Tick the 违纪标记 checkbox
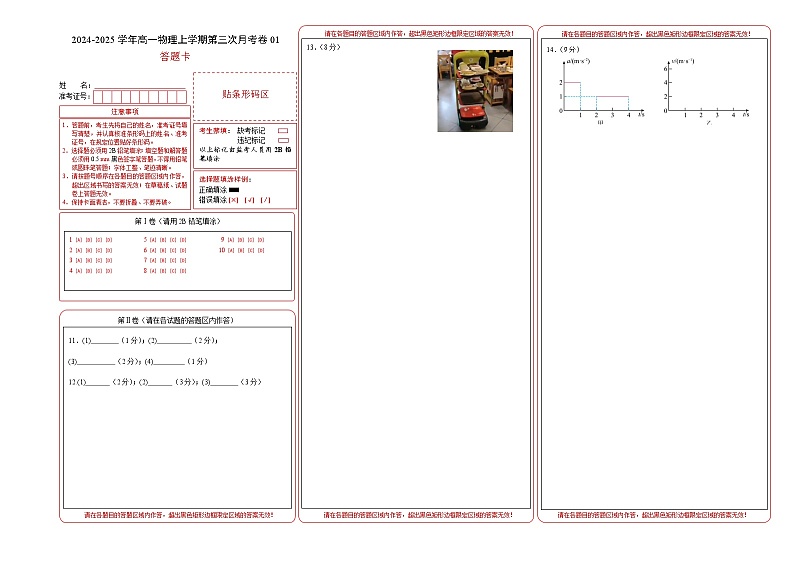This screenshot has width=794, height=562. [283, 140]
